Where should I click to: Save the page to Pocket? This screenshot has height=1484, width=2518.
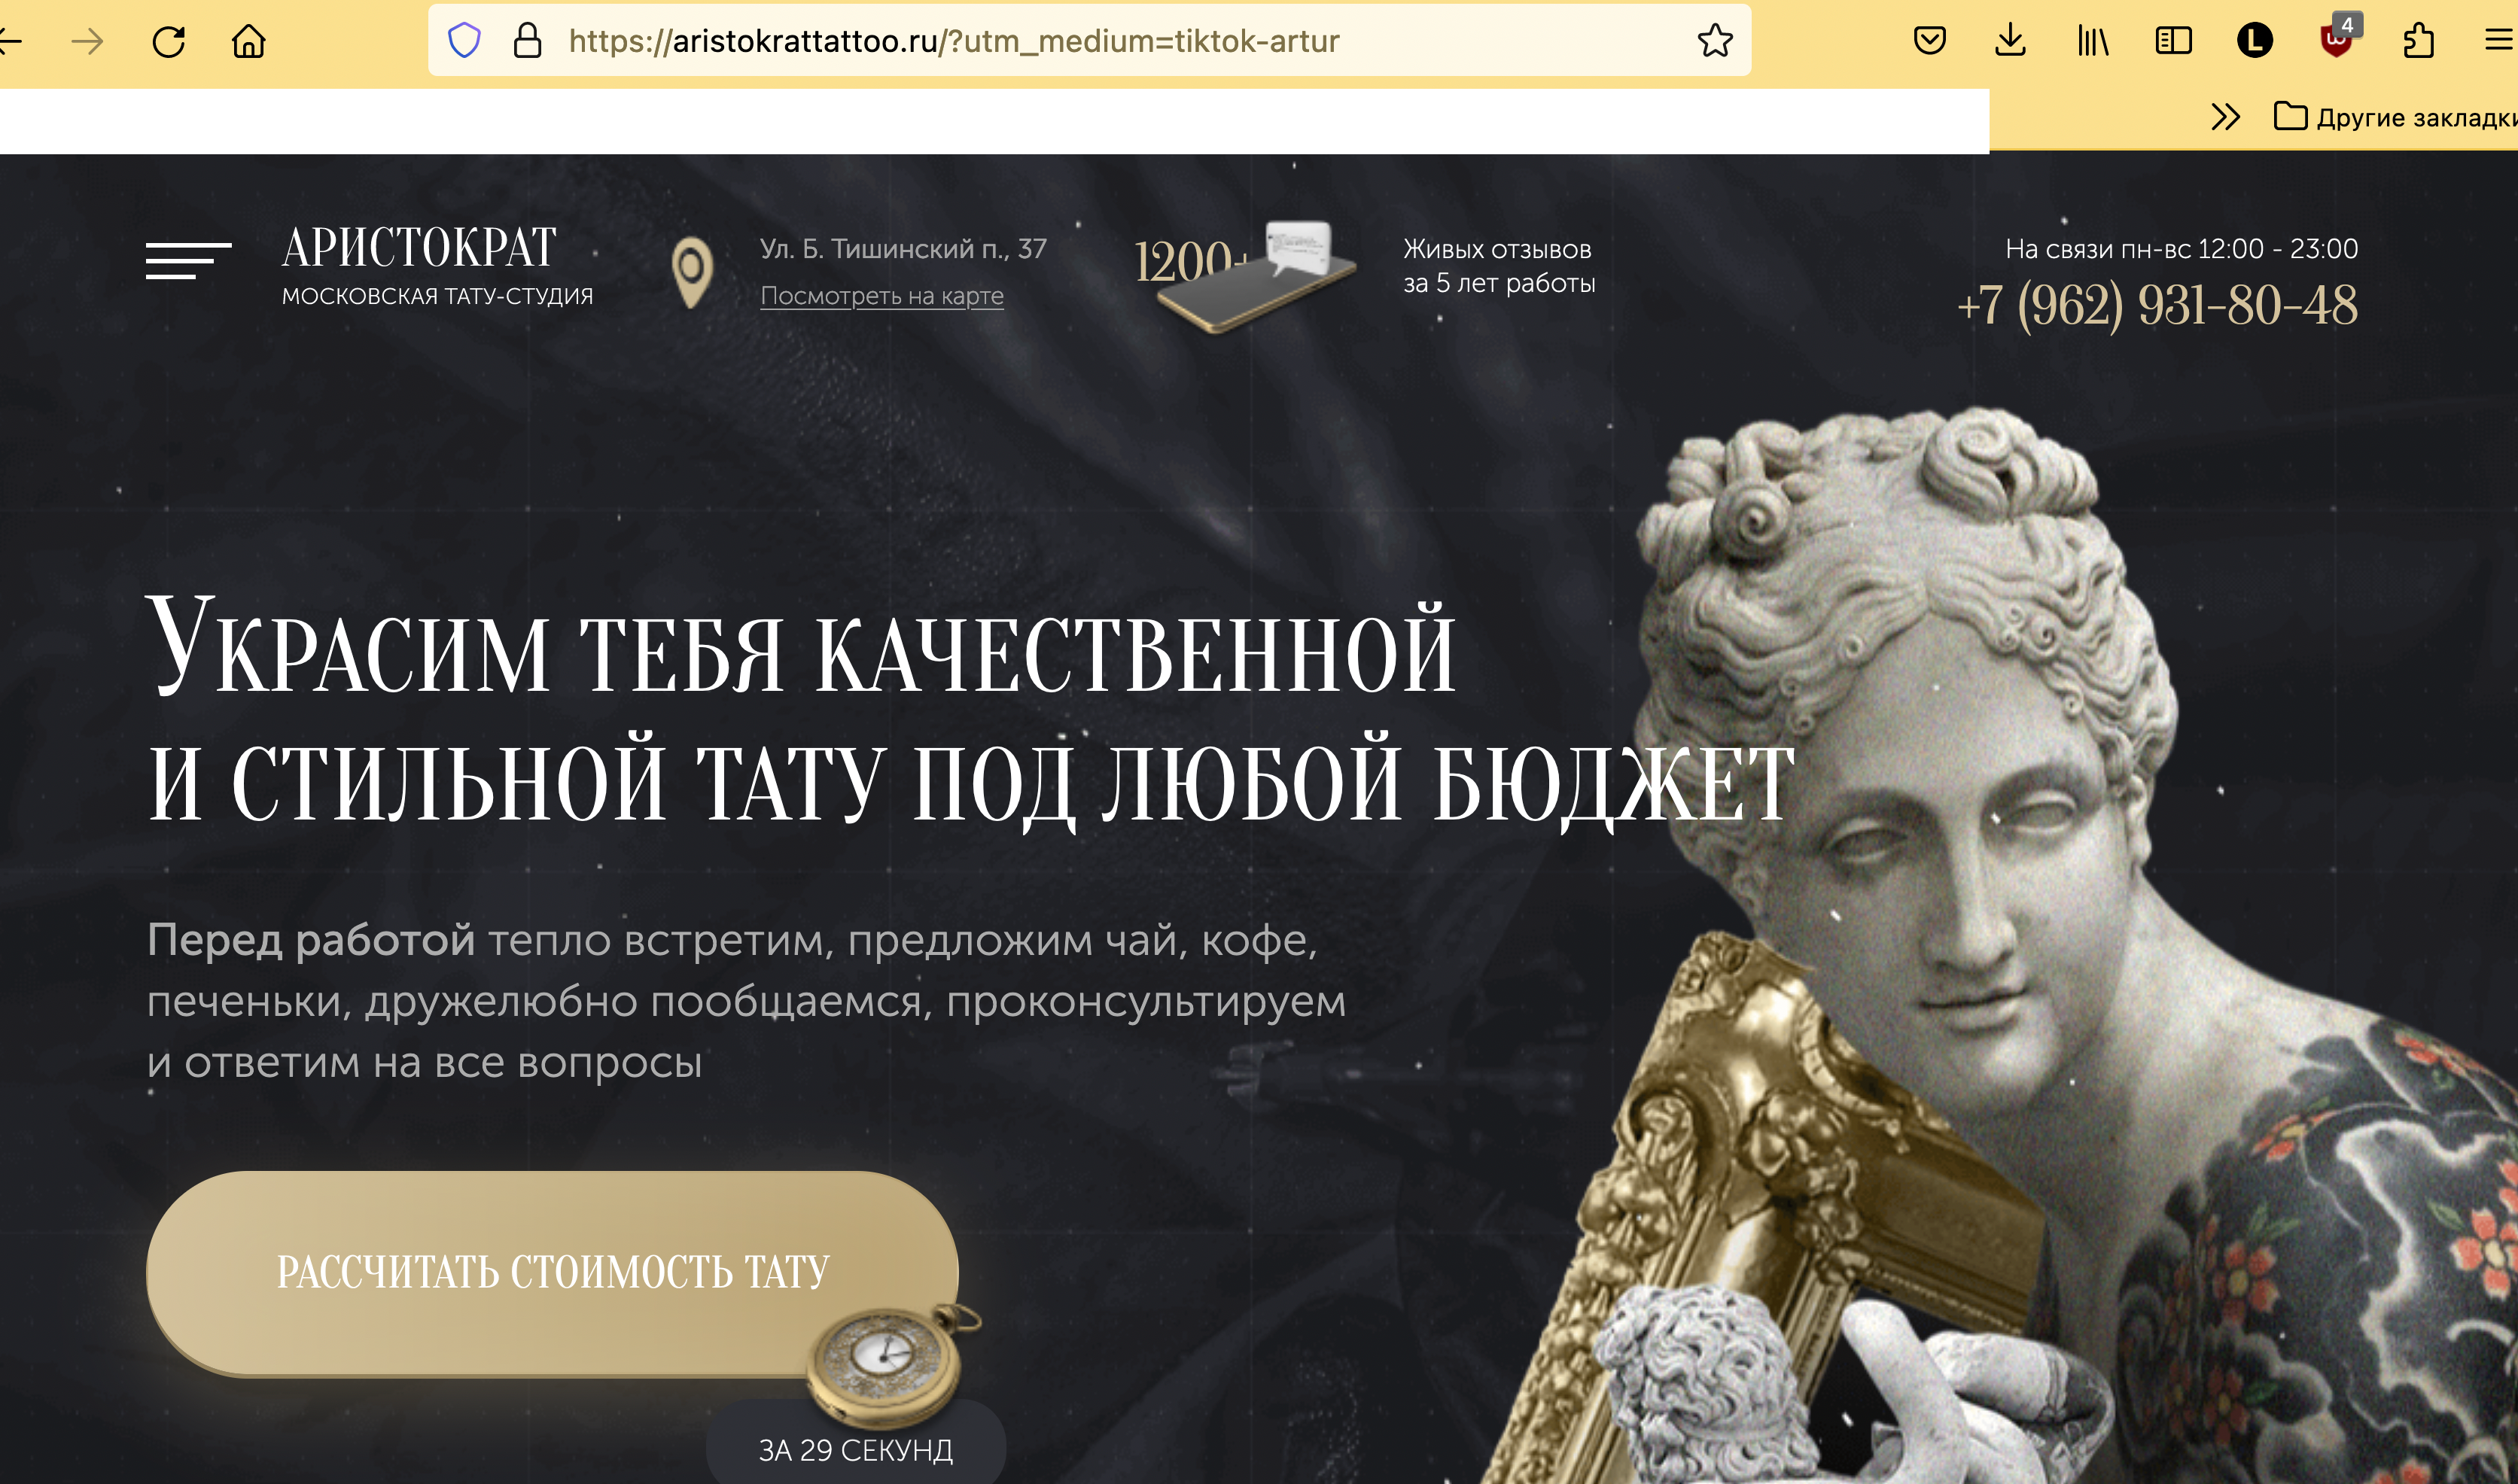(x=1930, y=41)
